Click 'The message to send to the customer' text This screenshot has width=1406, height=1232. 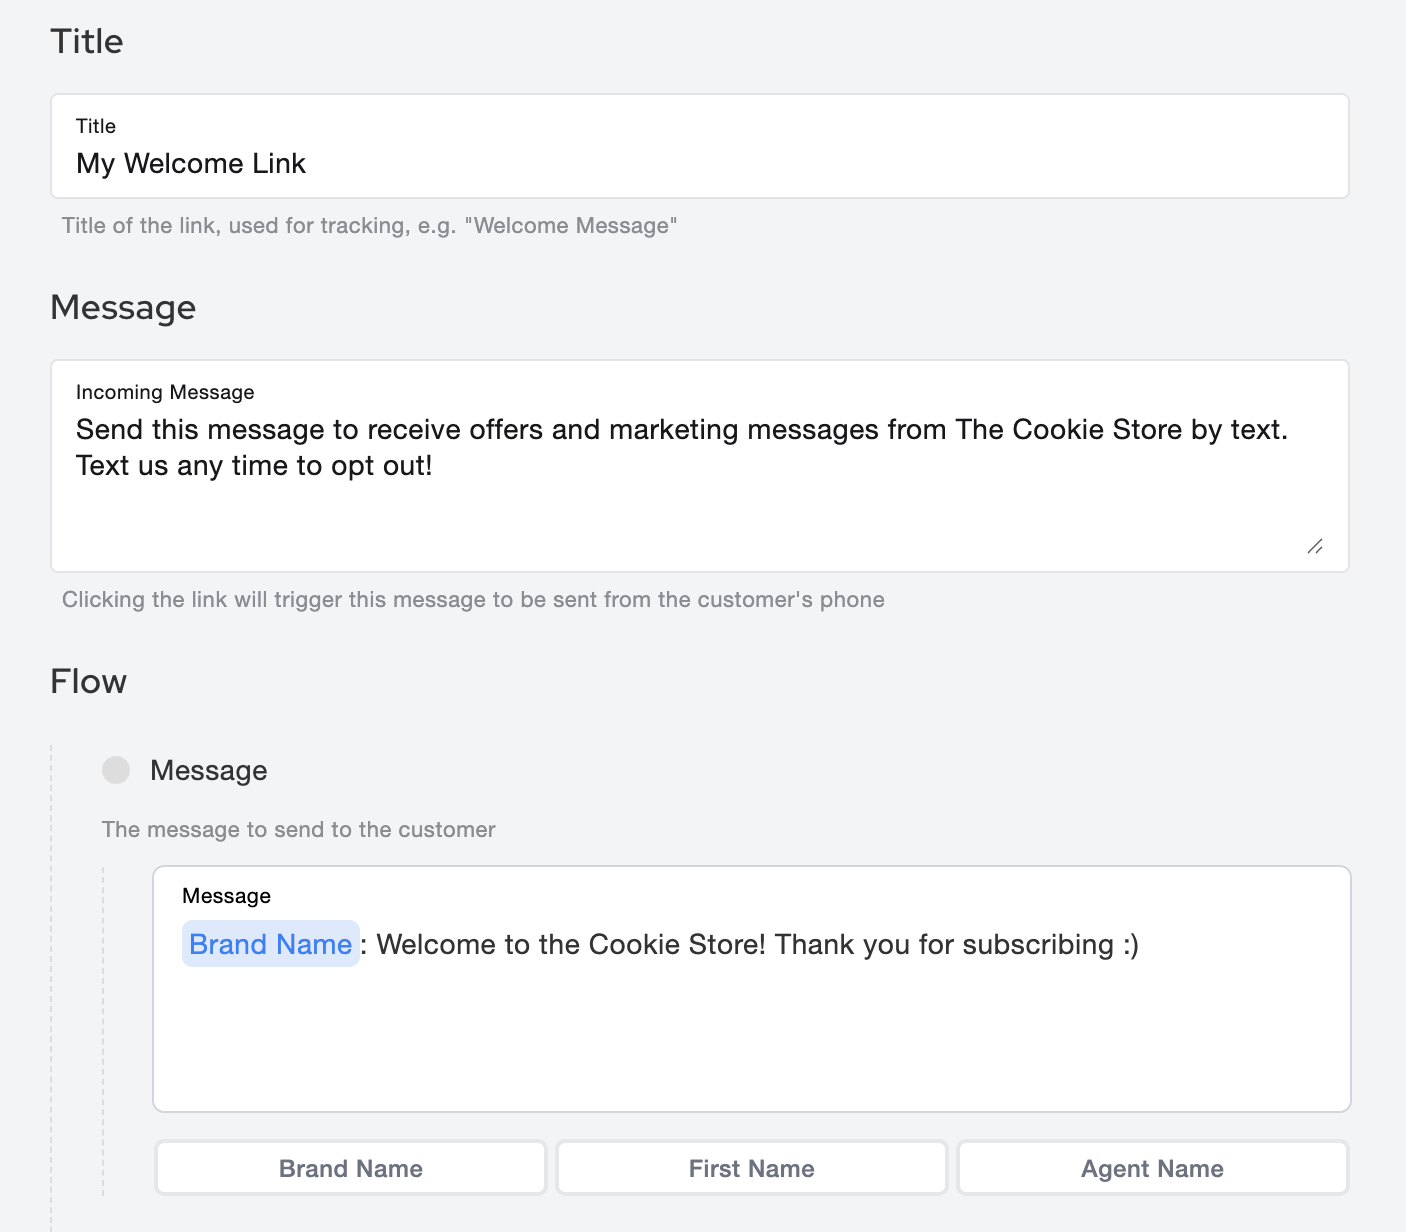pyautogui.click(x=298, y=830)
